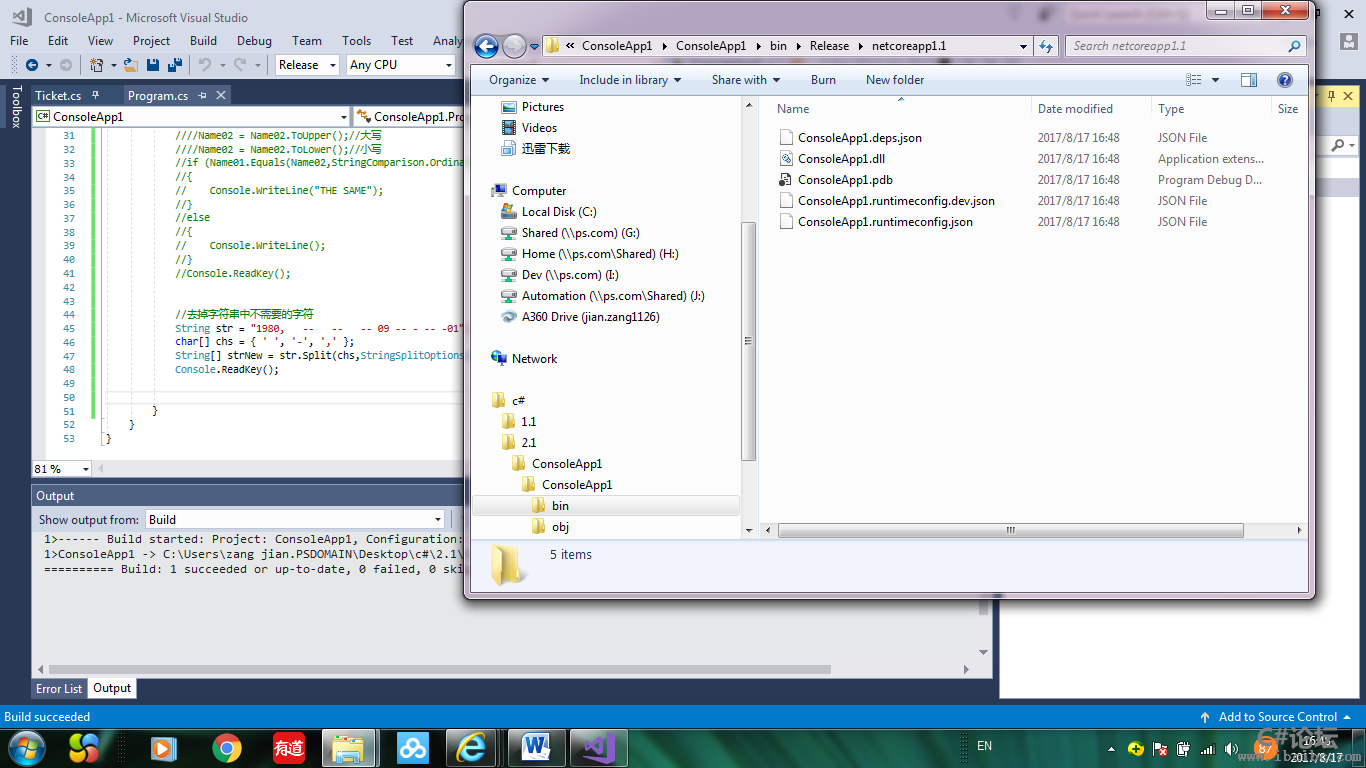This screenshot has width=1366, height=768.
Task: Select ConsoleApp1.runtimeconfig.json file
Action: tap(885, 222)
